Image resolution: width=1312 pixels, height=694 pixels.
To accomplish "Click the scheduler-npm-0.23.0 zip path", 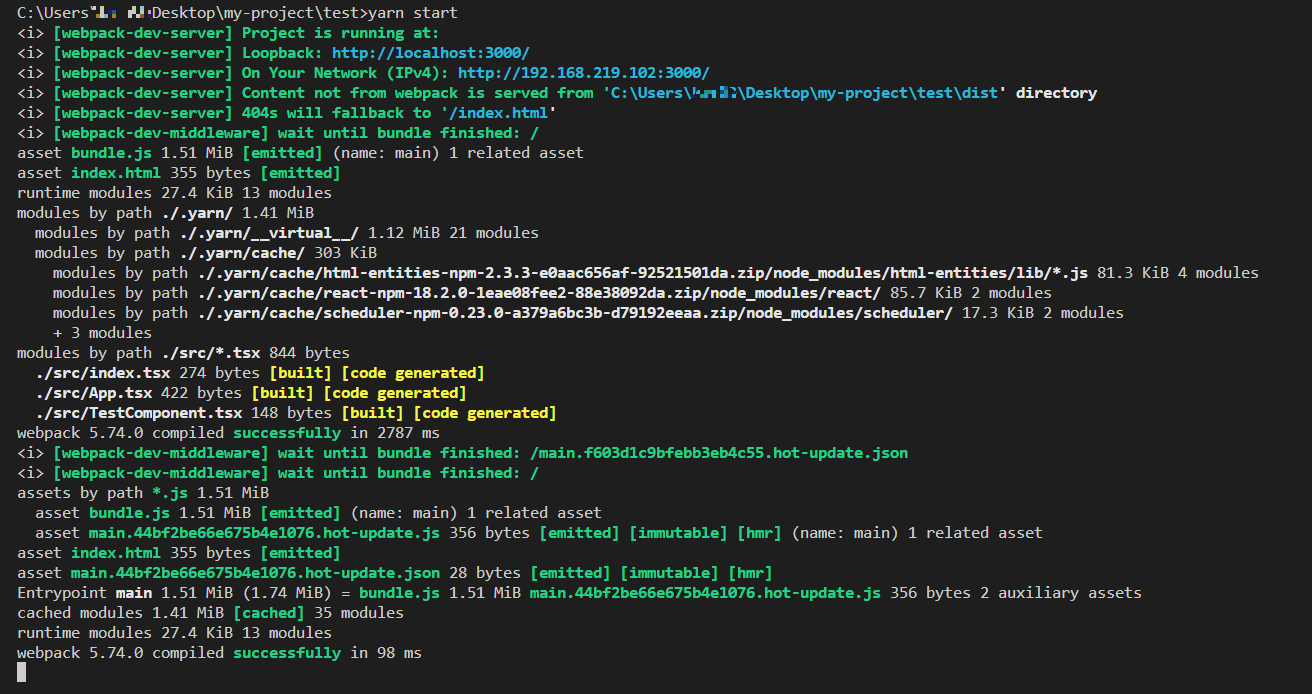I will (x=574, y=313).
